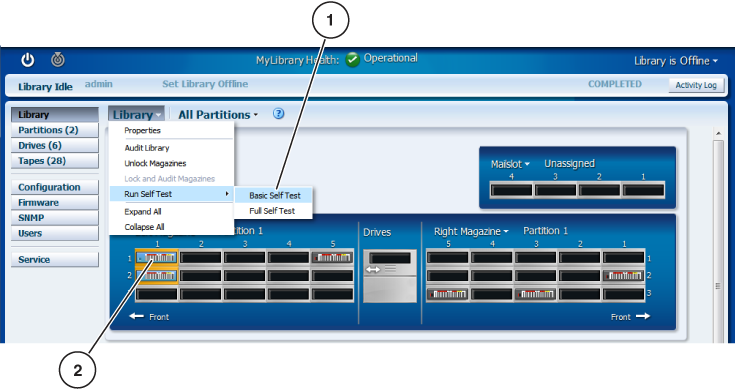Click the robot arrows icon in Drives
Viewport: 735px width, 390px height.
click(x=374, y=269)
